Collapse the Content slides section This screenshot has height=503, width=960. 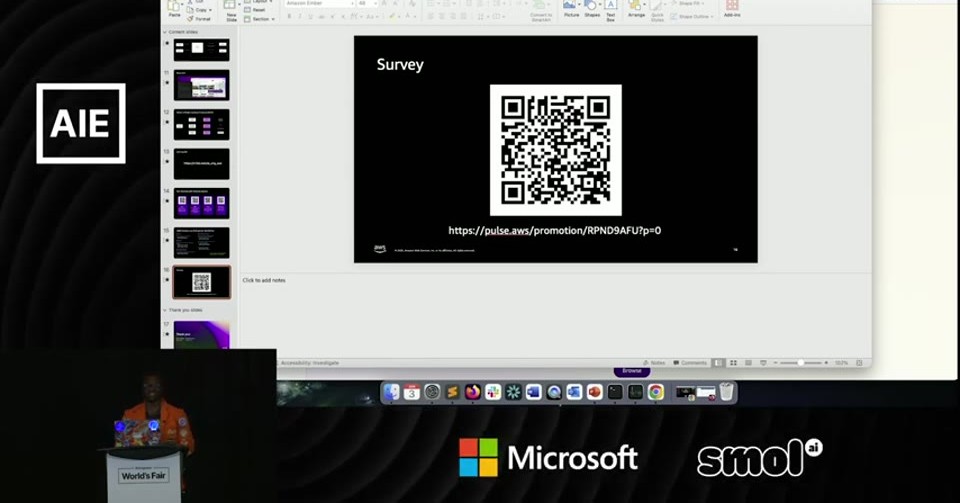click(x=165, y=32)
